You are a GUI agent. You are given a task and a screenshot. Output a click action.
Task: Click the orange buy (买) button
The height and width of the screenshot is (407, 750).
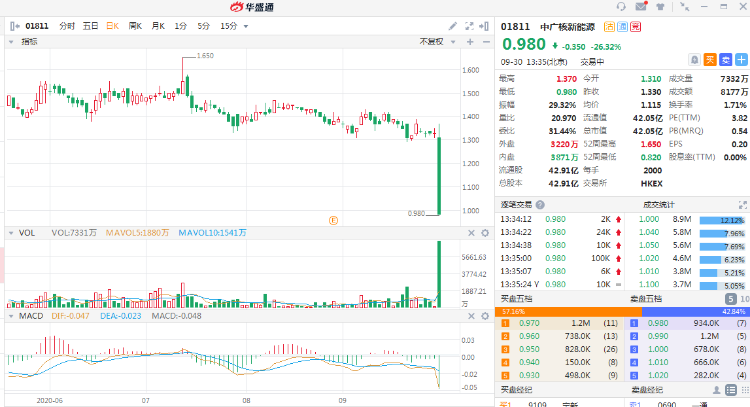tap(710, 60)
